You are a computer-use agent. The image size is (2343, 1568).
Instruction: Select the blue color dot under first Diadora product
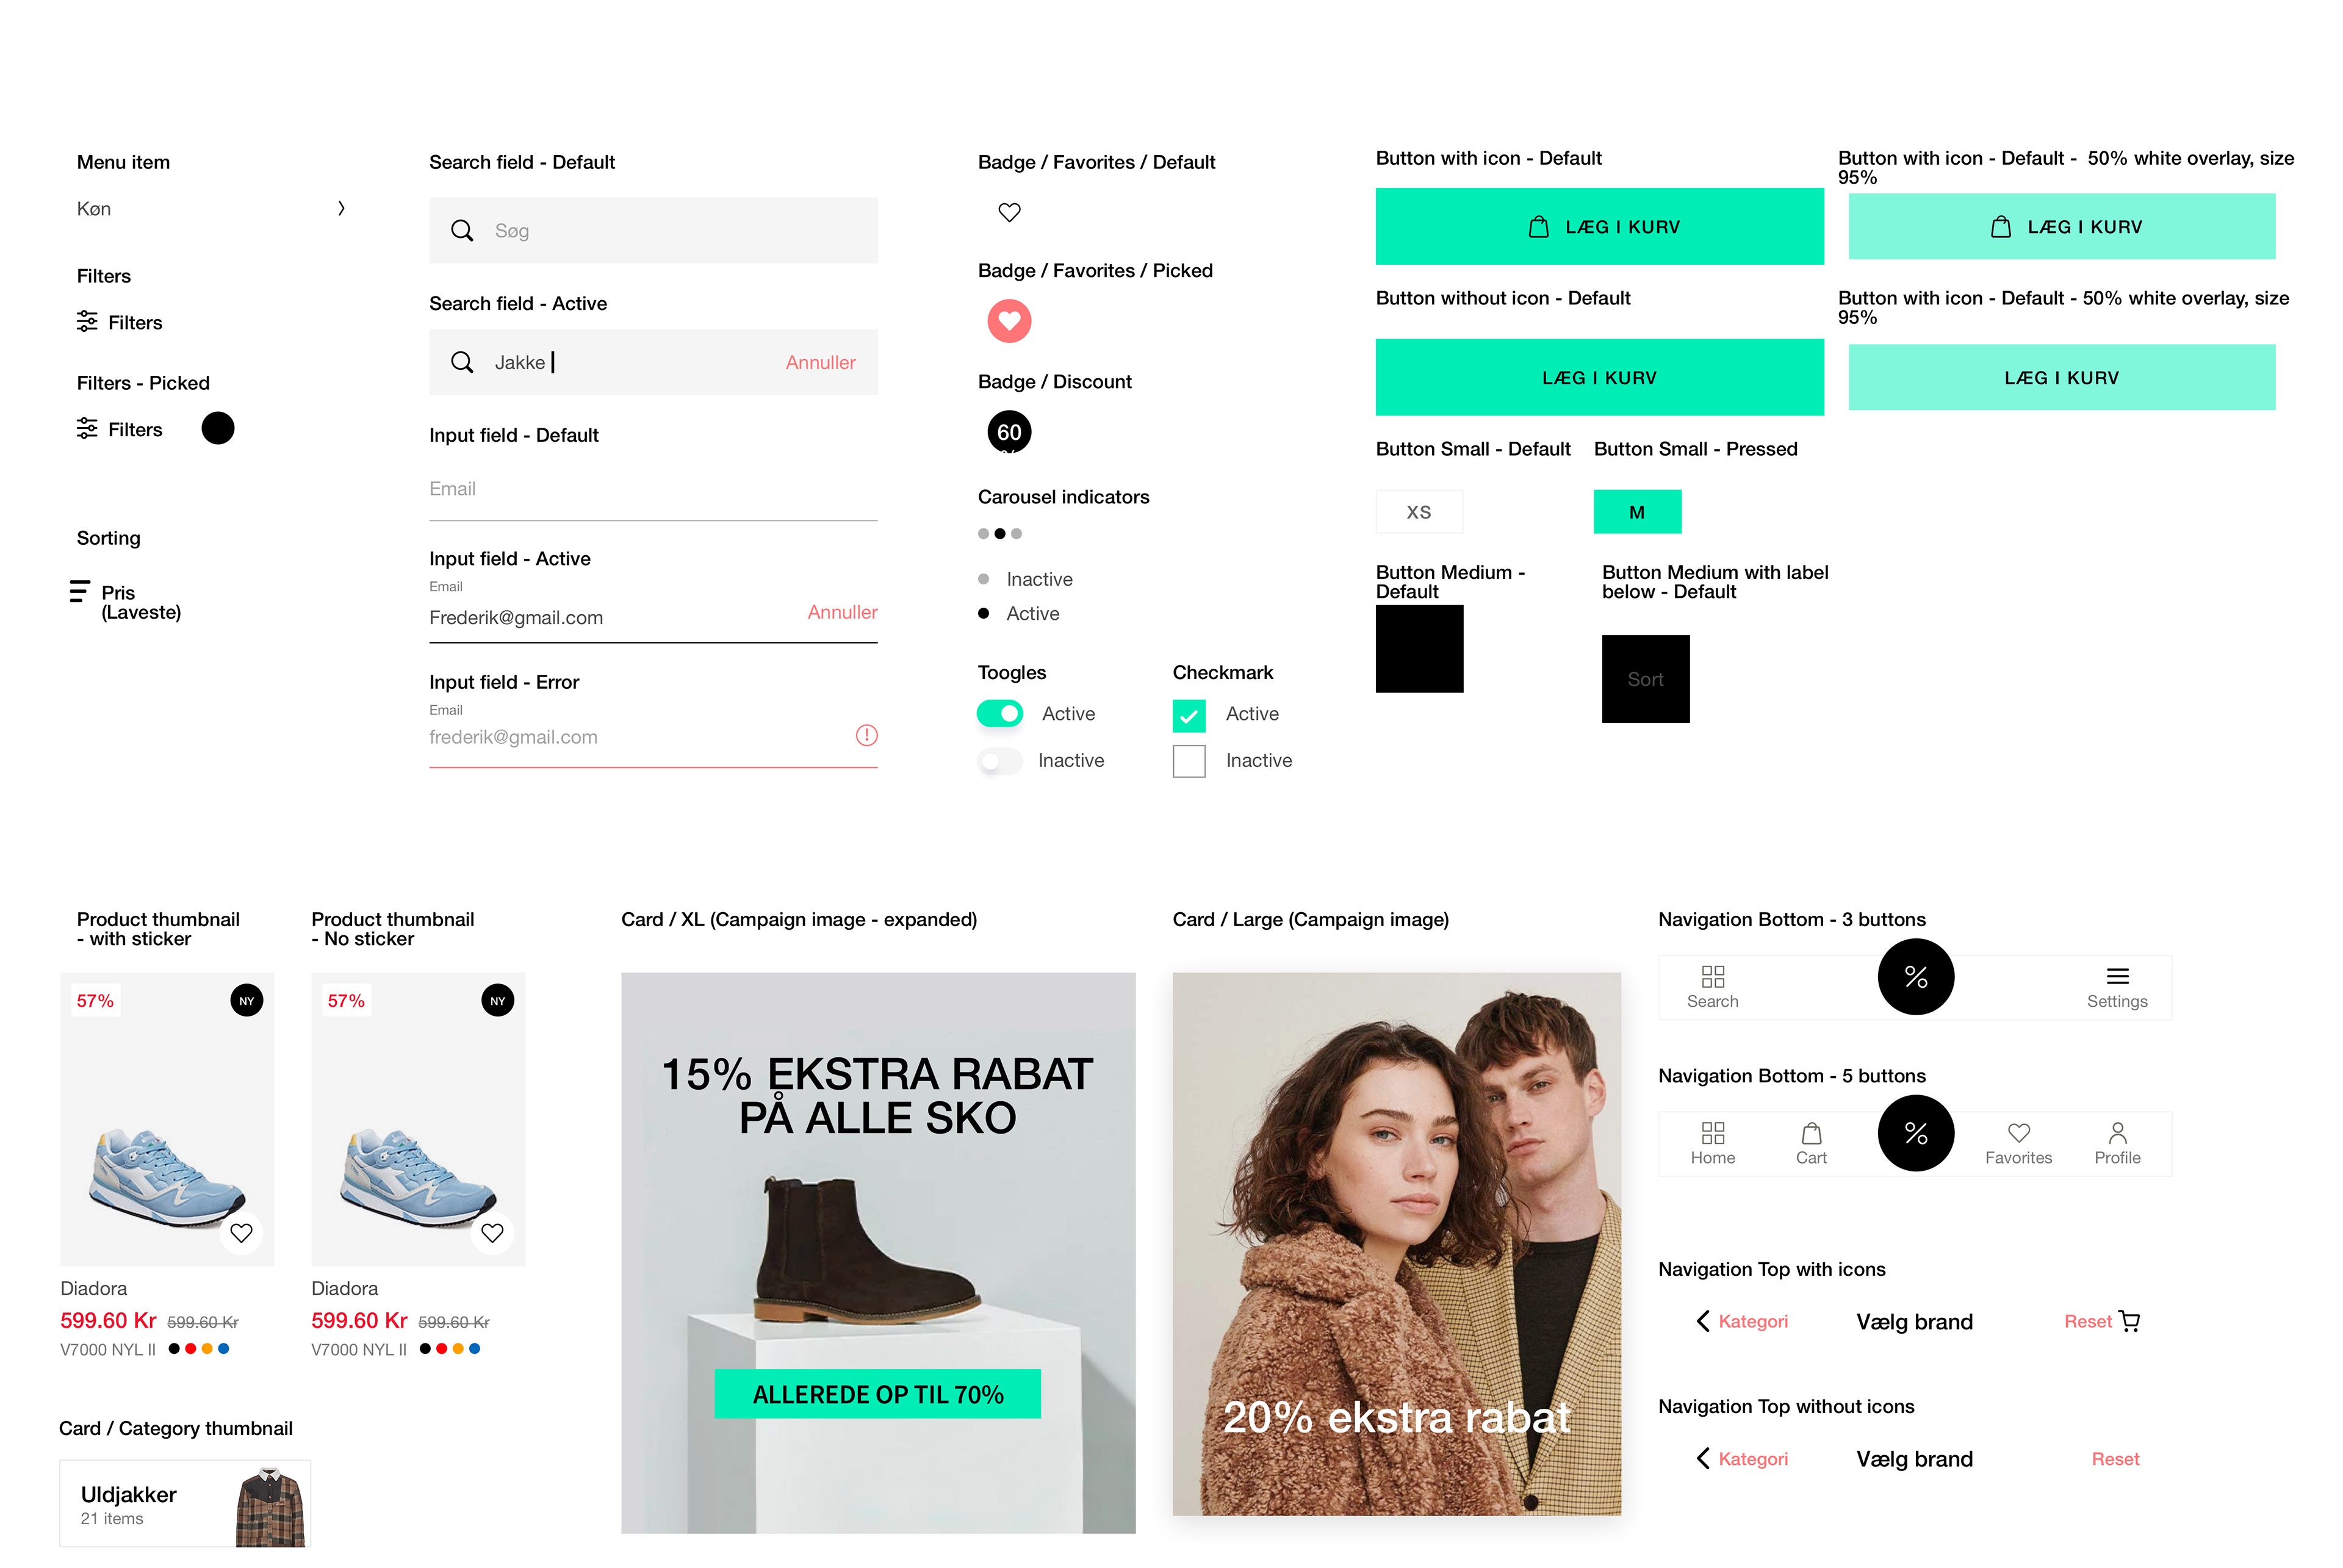223,1348
